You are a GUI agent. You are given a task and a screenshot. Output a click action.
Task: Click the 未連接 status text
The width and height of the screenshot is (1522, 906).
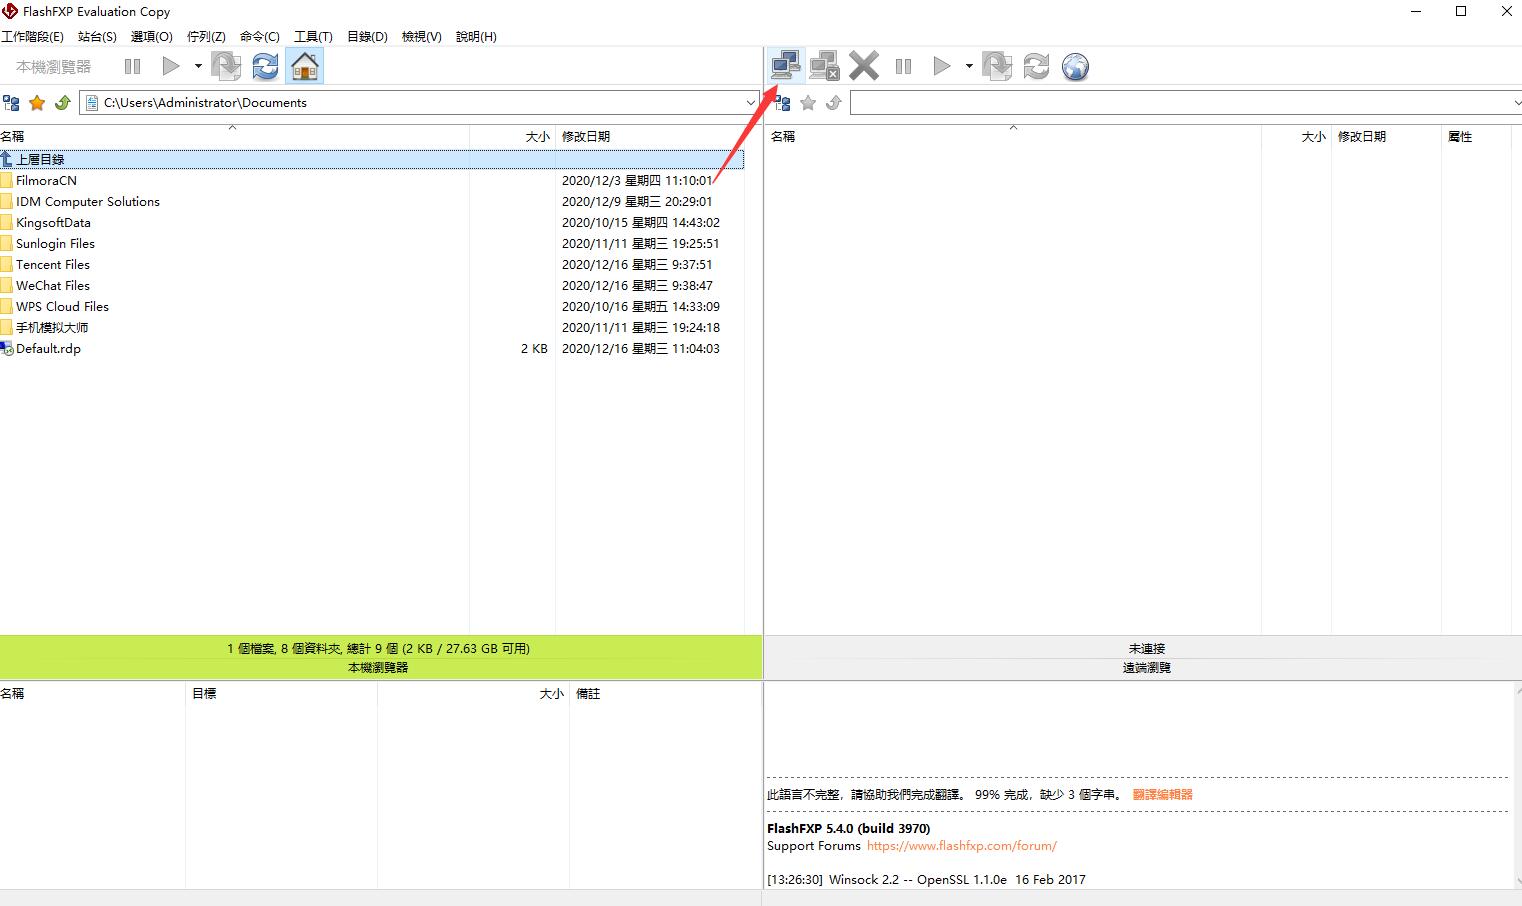tap(1146, 648)
